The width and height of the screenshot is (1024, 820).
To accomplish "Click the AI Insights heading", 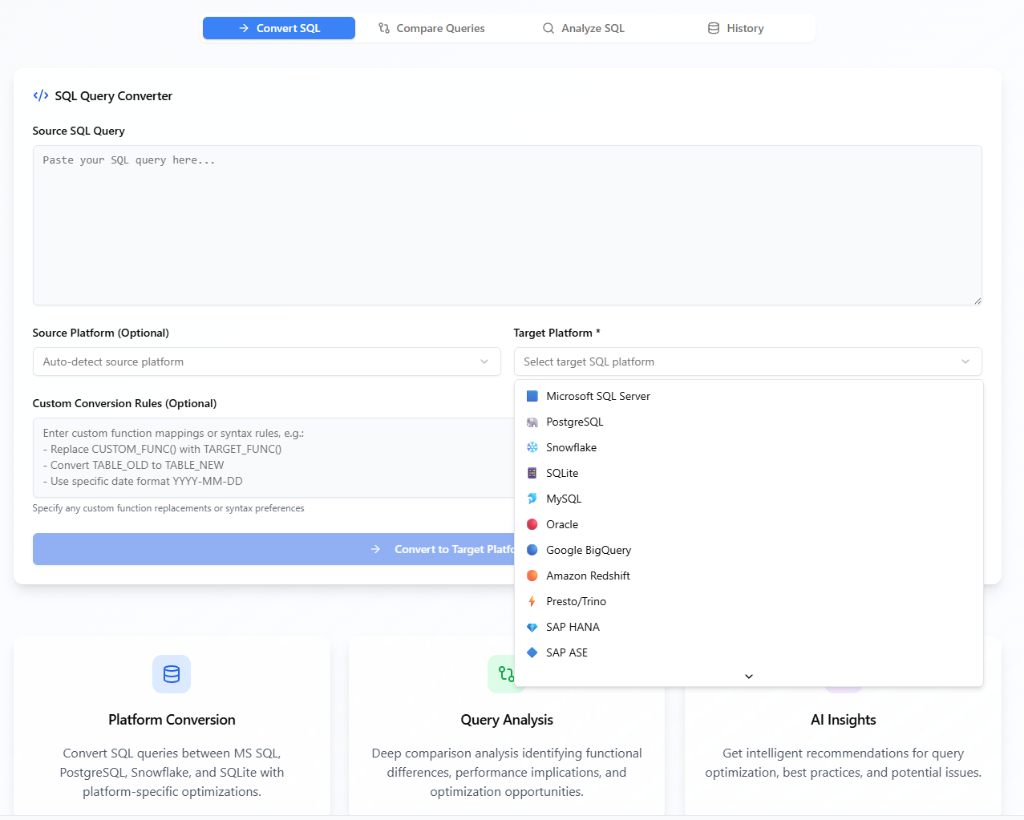I will [843, 719].
